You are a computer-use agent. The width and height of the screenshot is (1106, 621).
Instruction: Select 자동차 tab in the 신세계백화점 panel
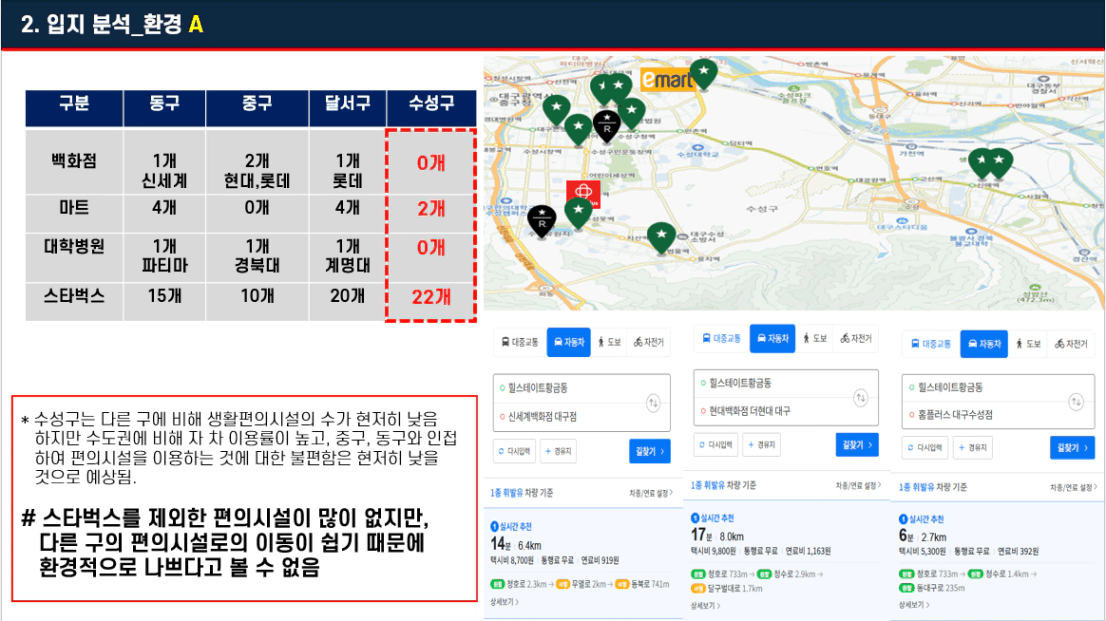[569, 342]
